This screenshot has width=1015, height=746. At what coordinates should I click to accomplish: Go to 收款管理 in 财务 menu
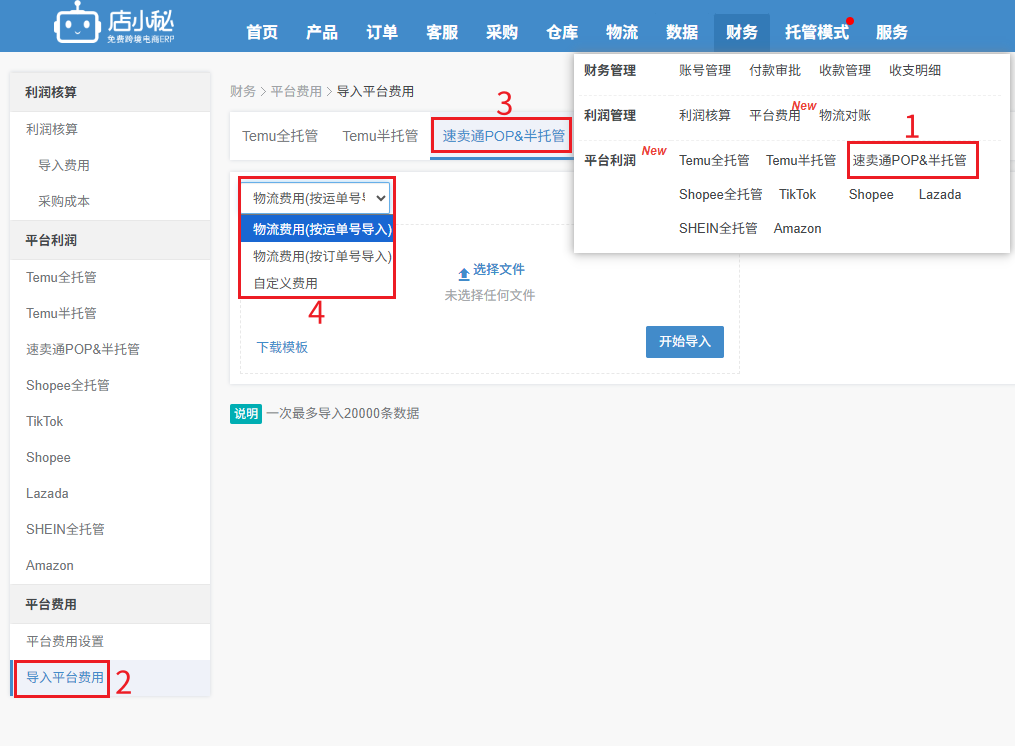coord(845,71)
